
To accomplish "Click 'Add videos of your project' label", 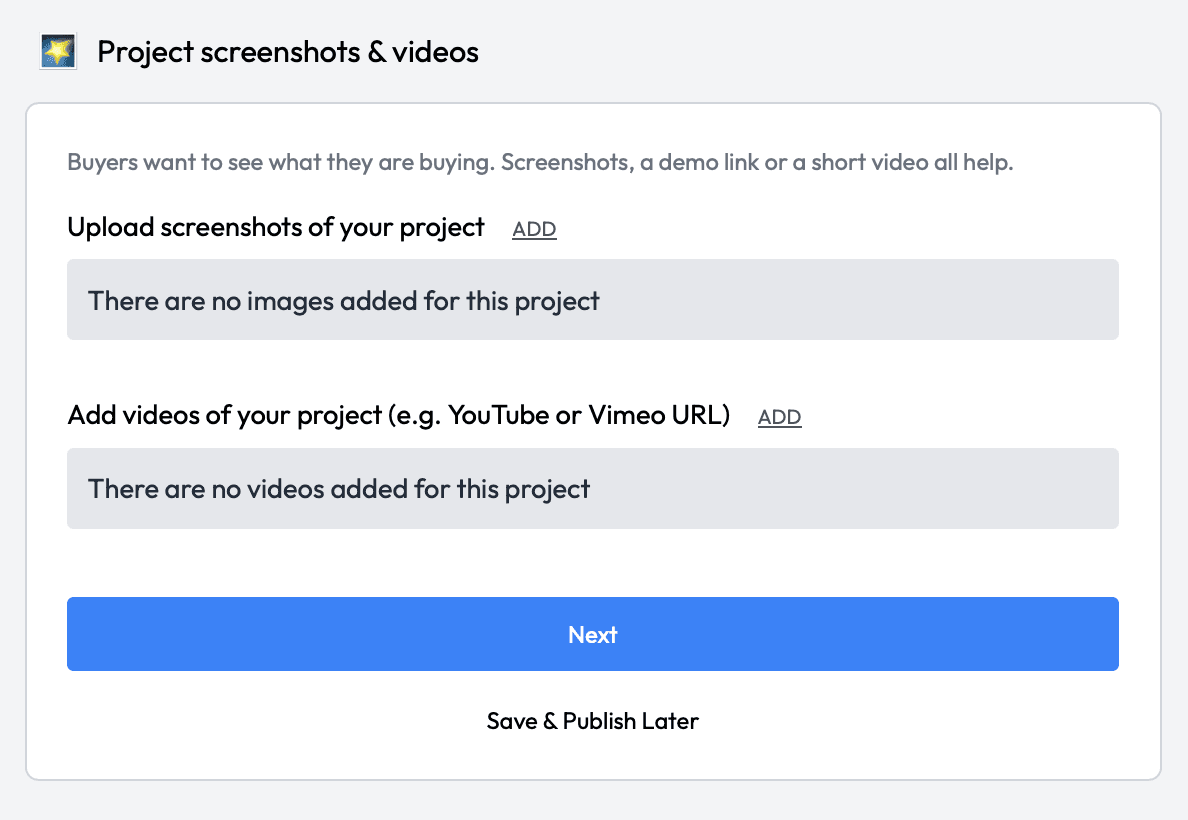I will tap(399, 415).
